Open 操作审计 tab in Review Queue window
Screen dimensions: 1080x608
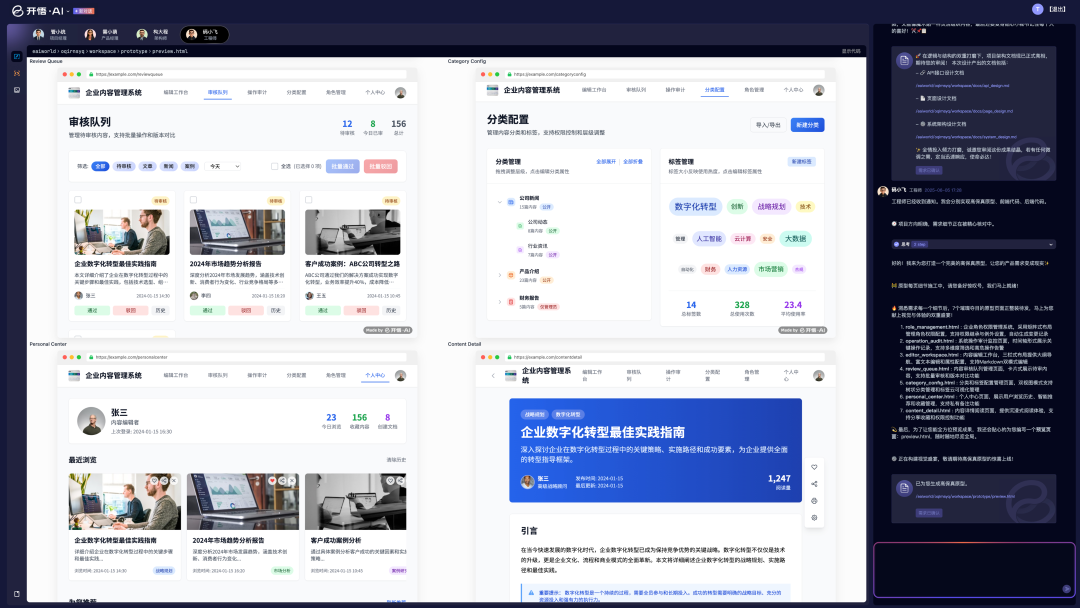pos(257,92)
